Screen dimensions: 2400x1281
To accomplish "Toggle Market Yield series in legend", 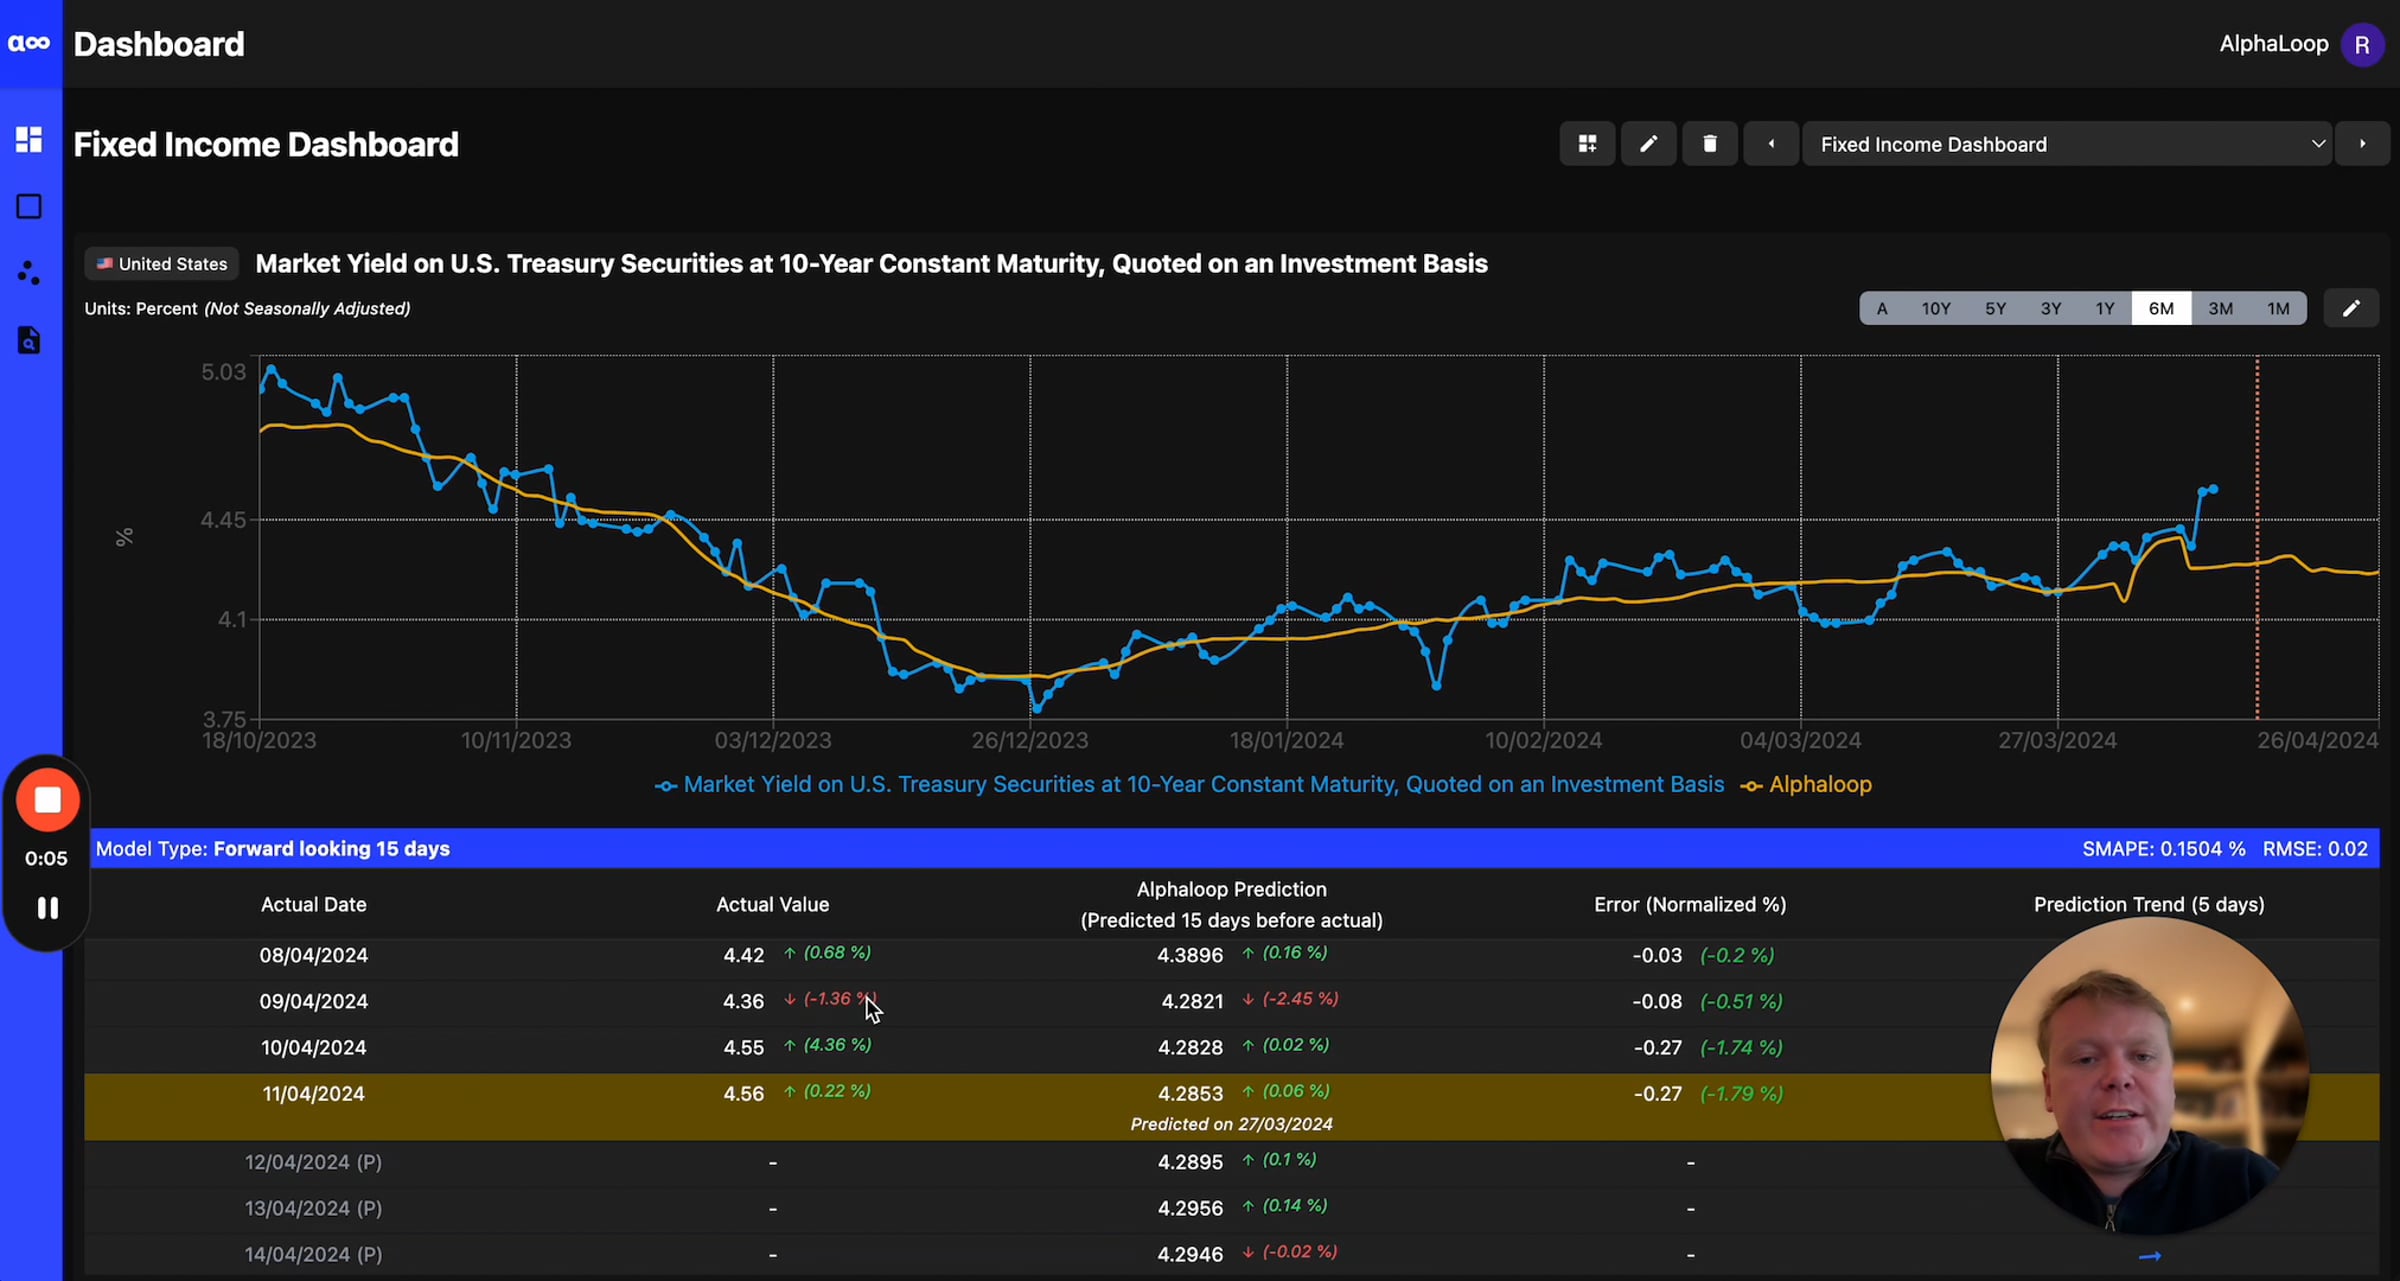I will click(x=1189, y=785).
